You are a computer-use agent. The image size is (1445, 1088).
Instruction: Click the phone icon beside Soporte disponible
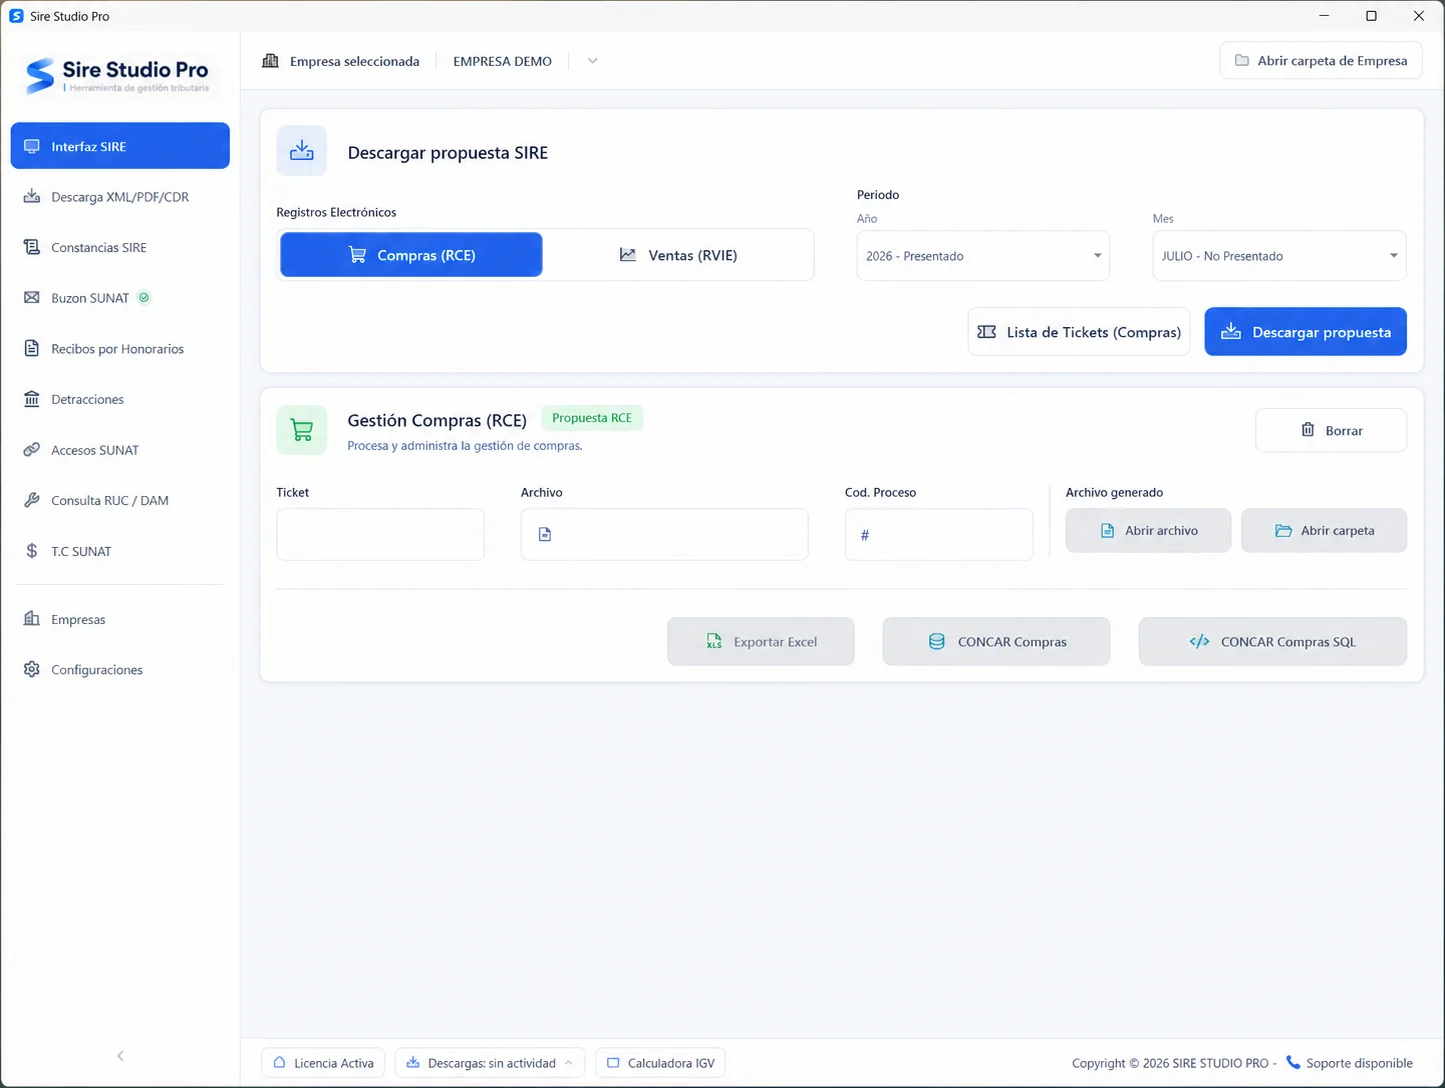1293,1062
